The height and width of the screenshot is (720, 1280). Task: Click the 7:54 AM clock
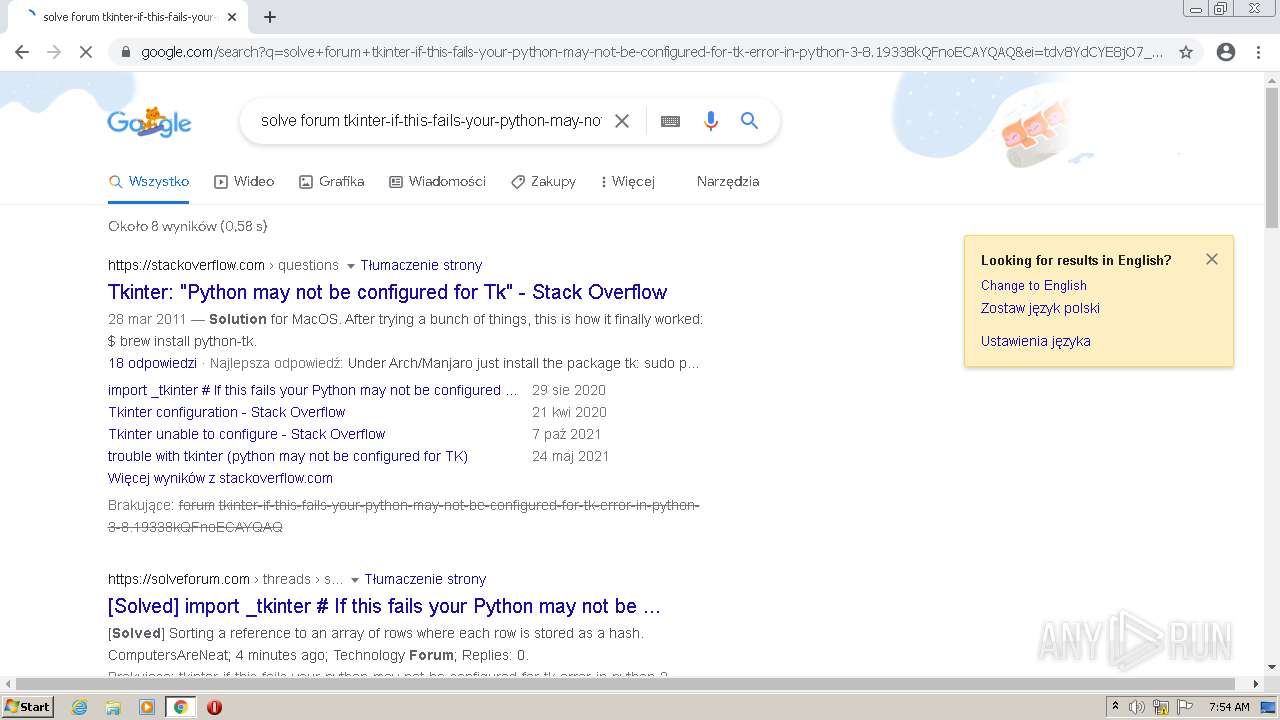click(1229, 707)
